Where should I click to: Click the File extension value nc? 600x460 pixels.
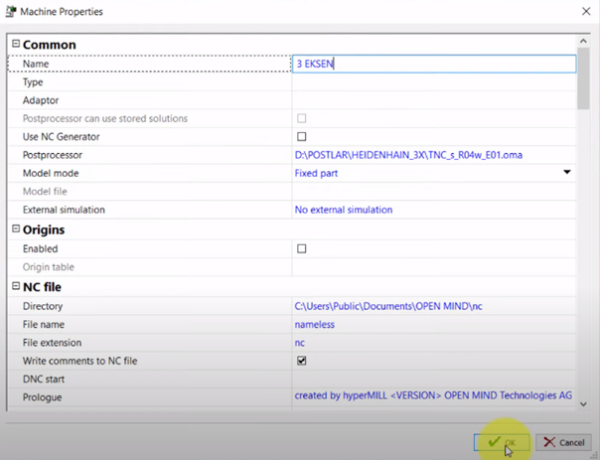pyautogui.click(x=300, y=342)
